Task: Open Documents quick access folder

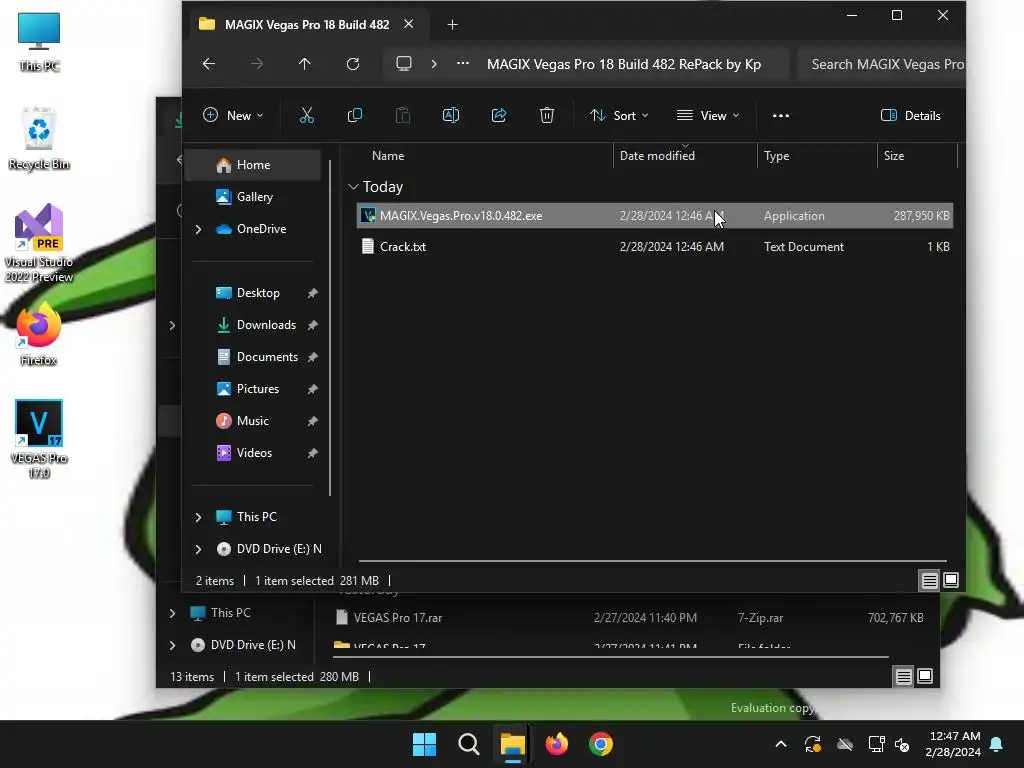Action: coord(253,357)
